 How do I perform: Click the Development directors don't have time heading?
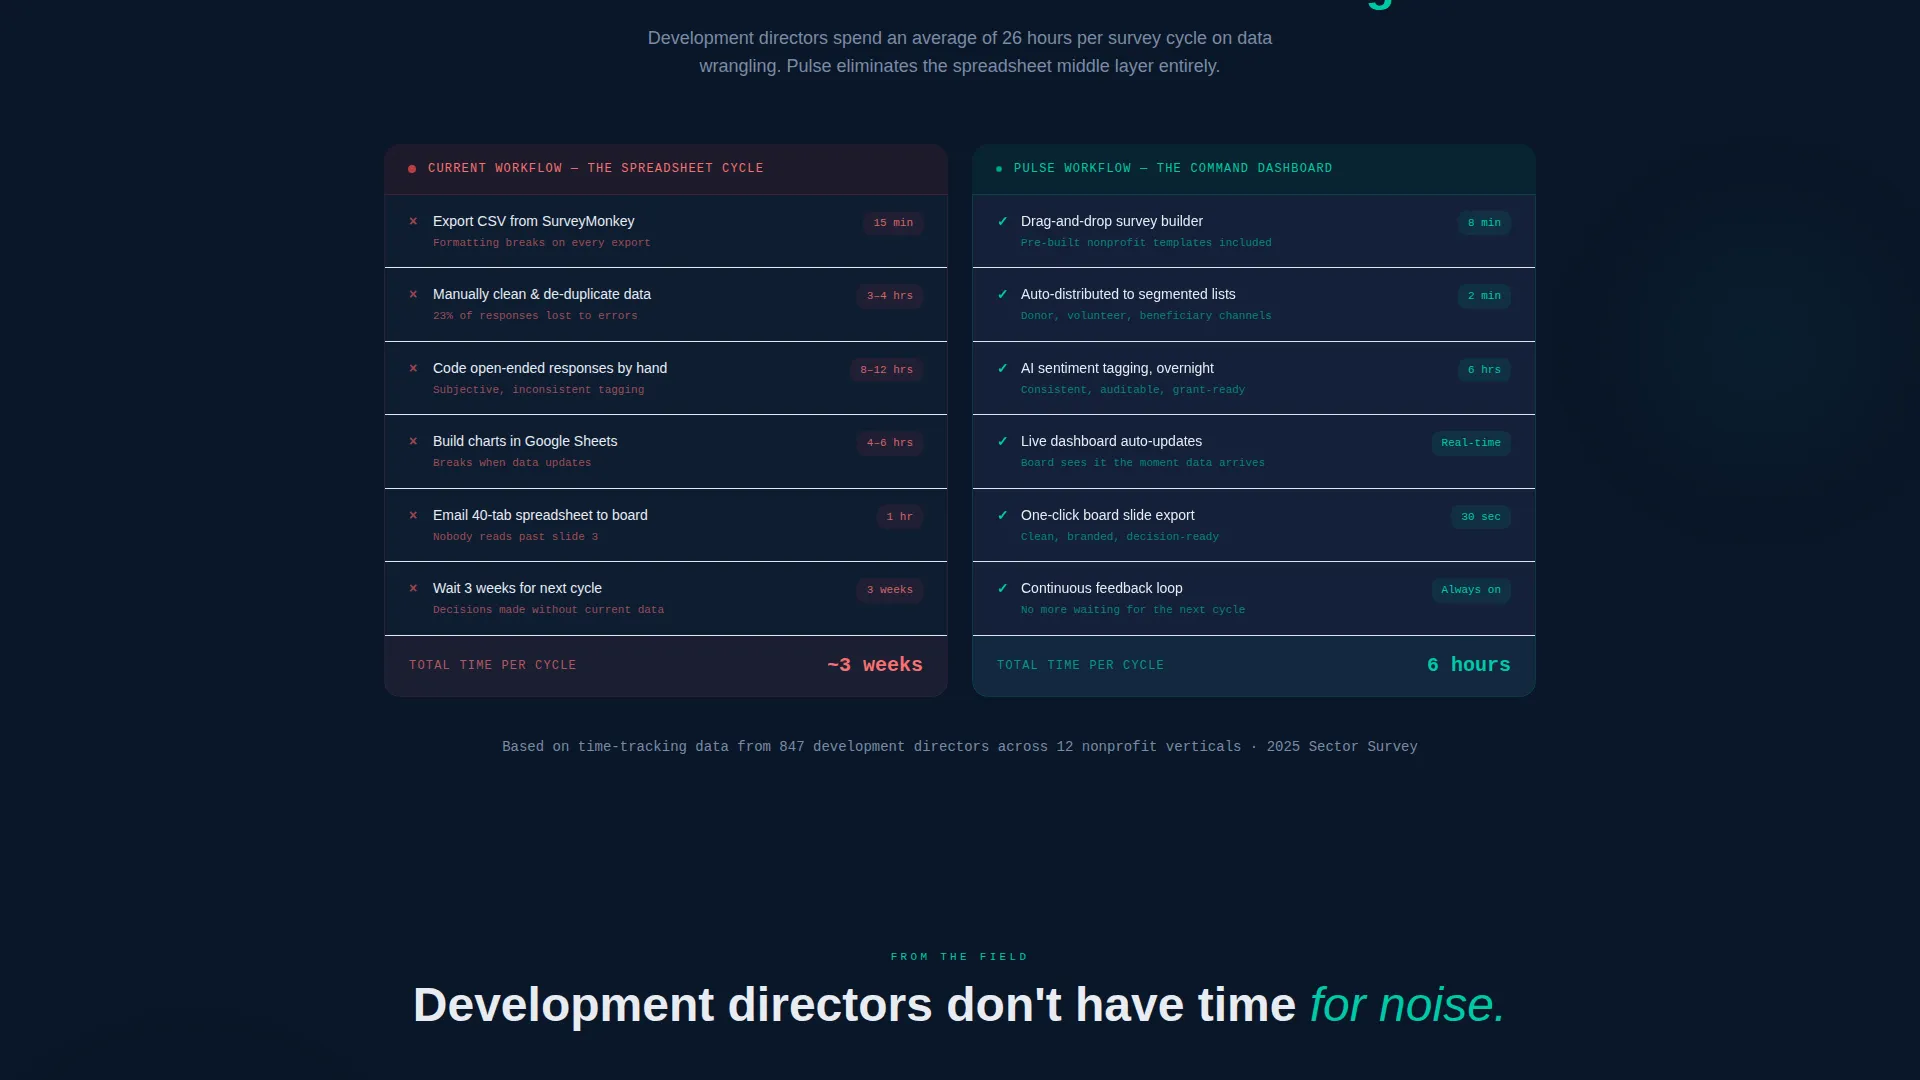pyautogui.click(x=959, y=1005)
